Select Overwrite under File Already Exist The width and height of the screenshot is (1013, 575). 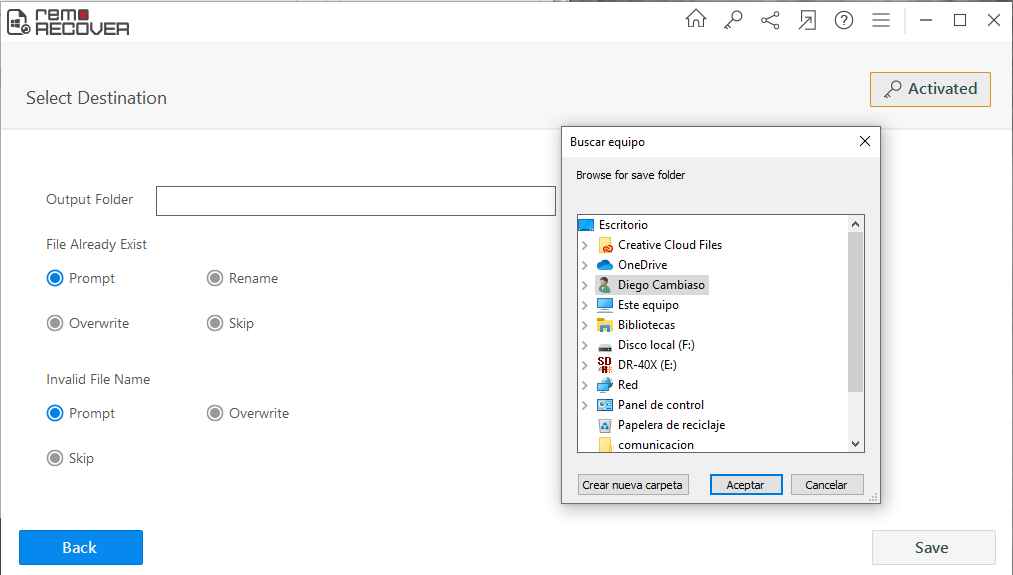88,323
